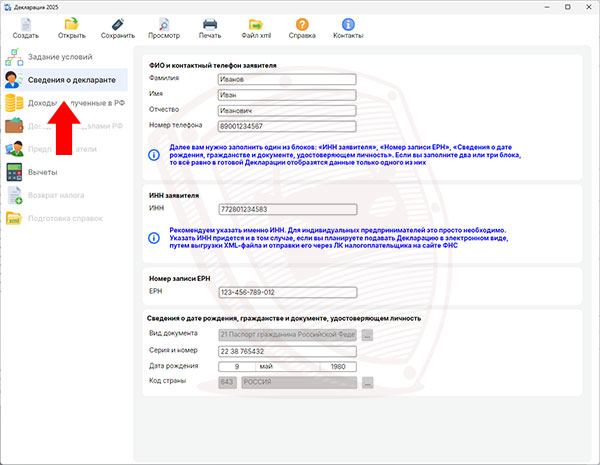Viewport: 600px width, 465px height.
Task: Open the Справка help icon
Action: [x=302, y=24]
